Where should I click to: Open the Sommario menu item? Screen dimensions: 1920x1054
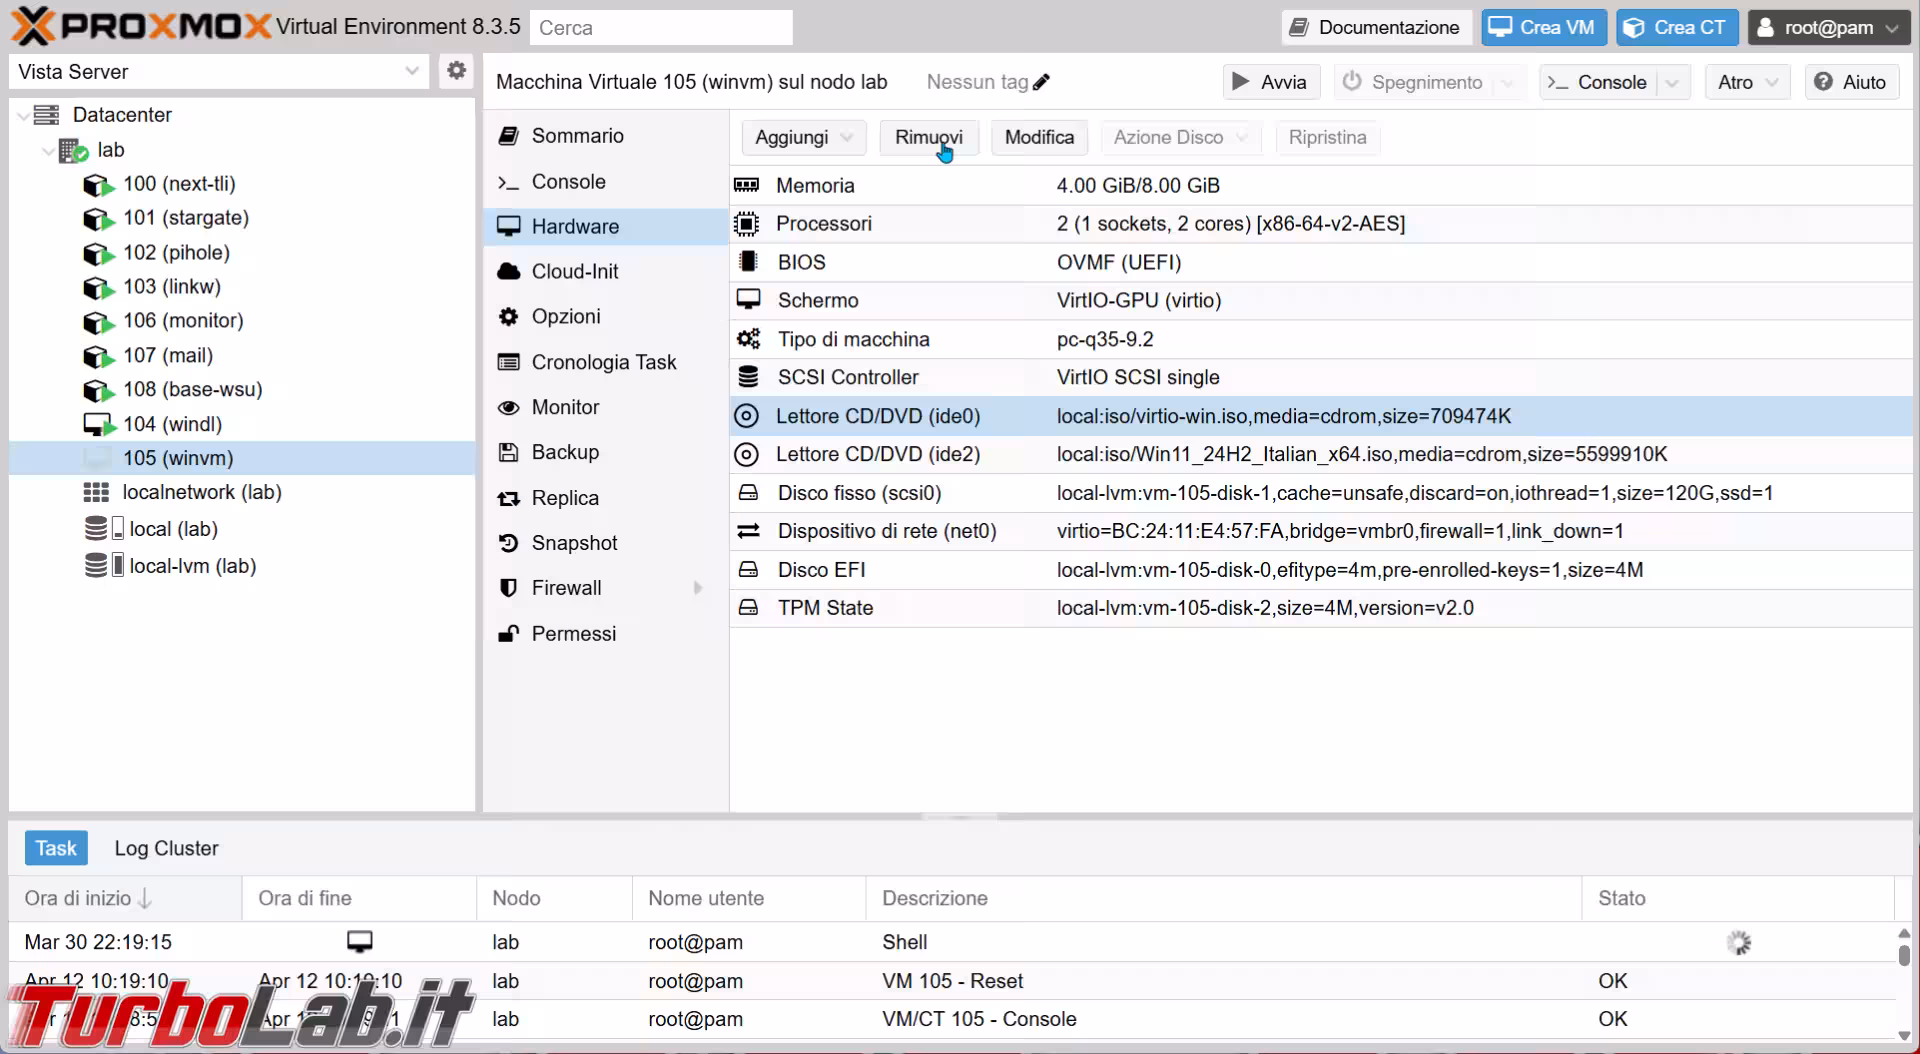pos(577,136)
